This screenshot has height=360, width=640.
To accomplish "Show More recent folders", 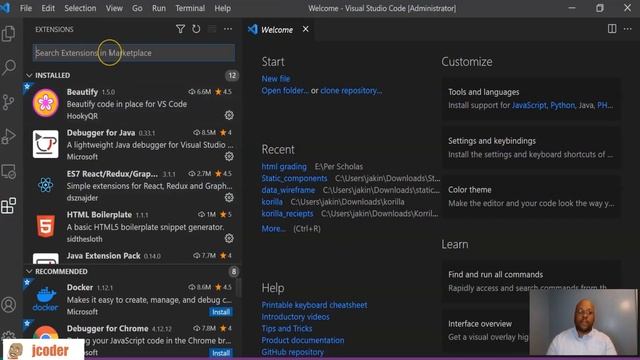I will (273, 229).
